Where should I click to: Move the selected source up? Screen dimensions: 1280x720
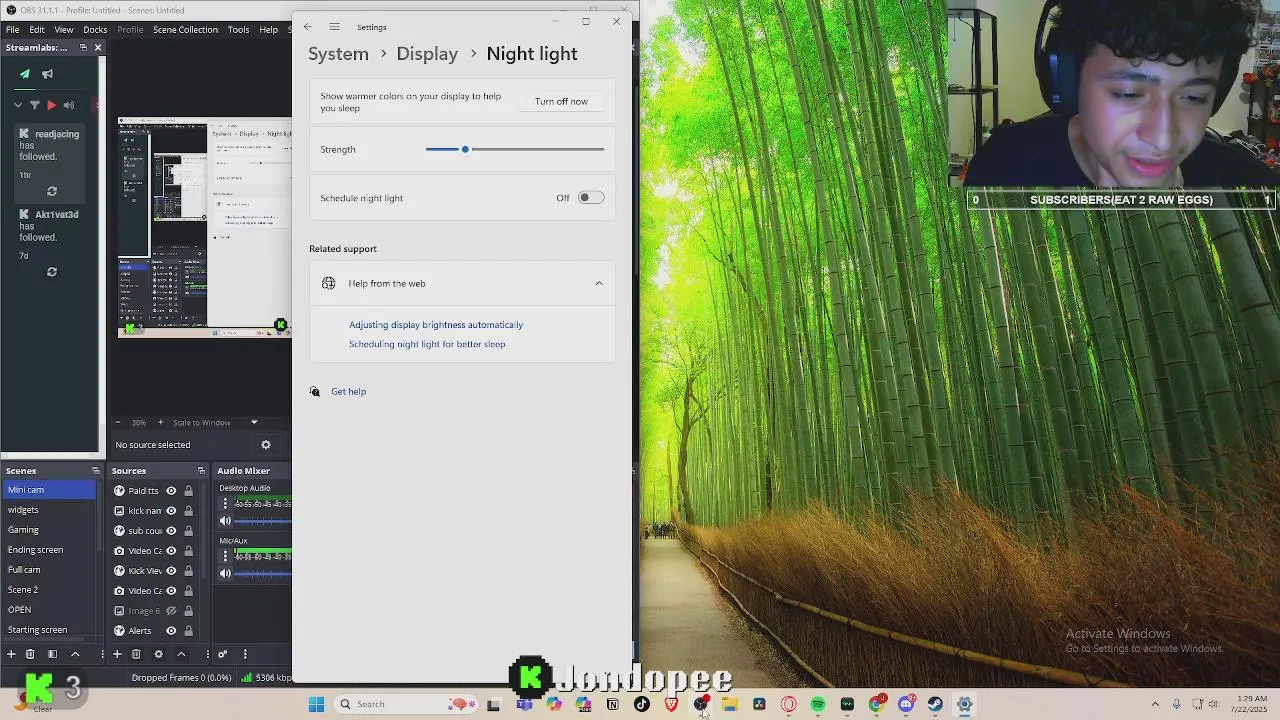pos(181,654)
